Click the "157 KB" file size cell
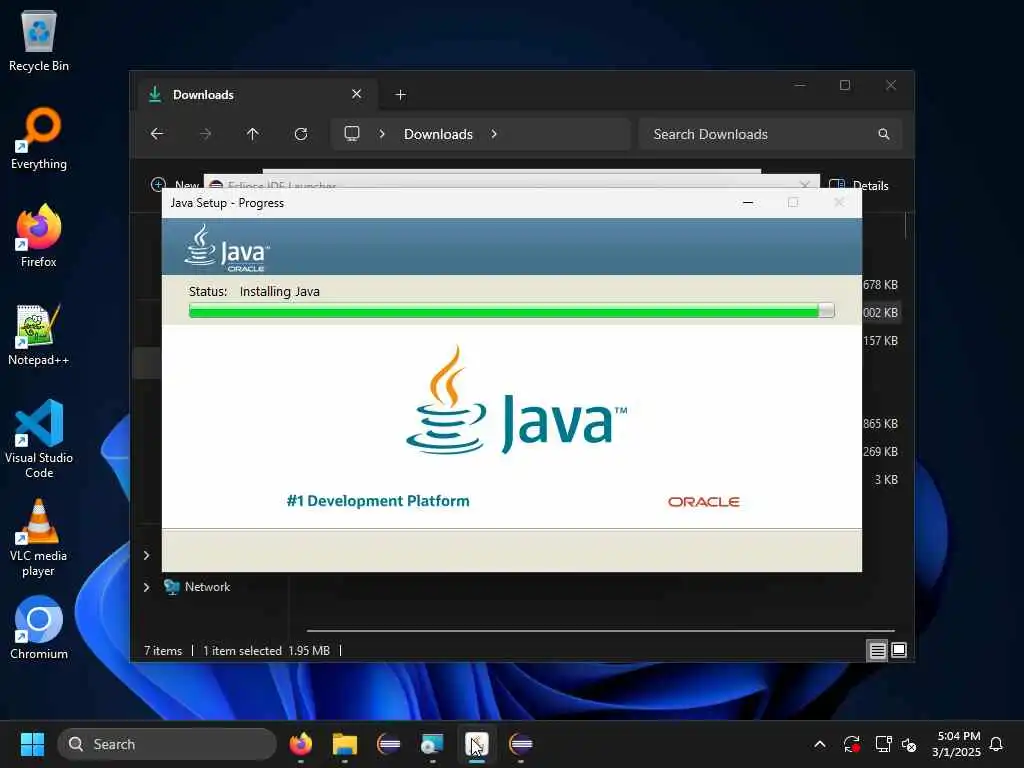This screenshot has height=768, width=1024. (880, 341)
